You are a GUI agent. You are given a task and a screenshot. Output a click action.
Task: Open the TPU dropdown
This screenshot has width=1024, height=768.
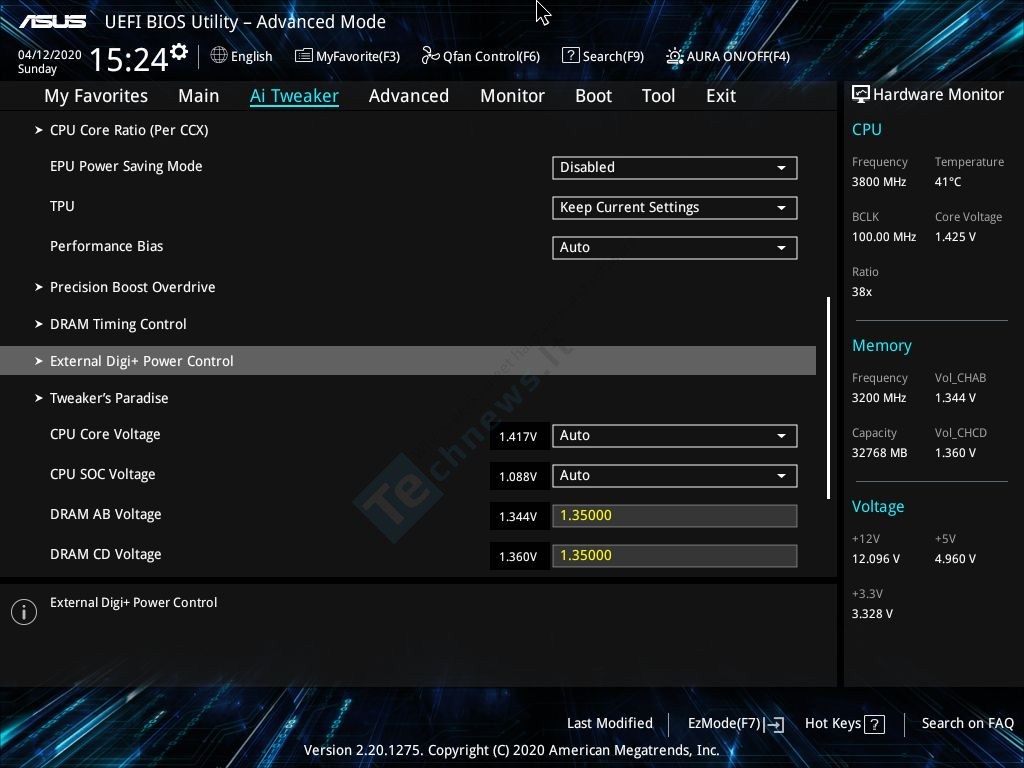pos(675,208)
